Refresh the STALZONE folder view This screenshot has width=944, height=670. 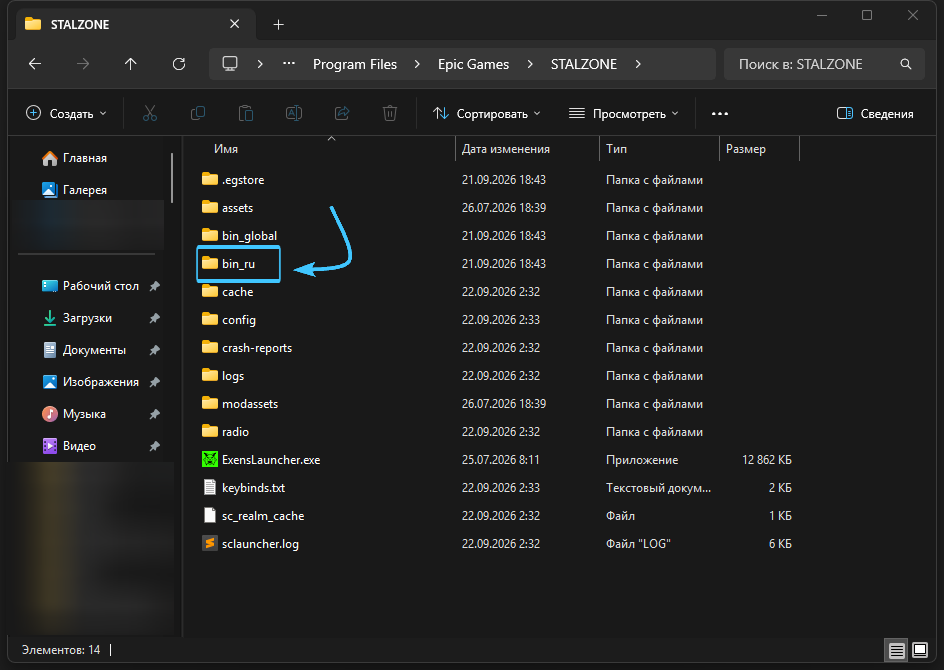click(179, 64)
